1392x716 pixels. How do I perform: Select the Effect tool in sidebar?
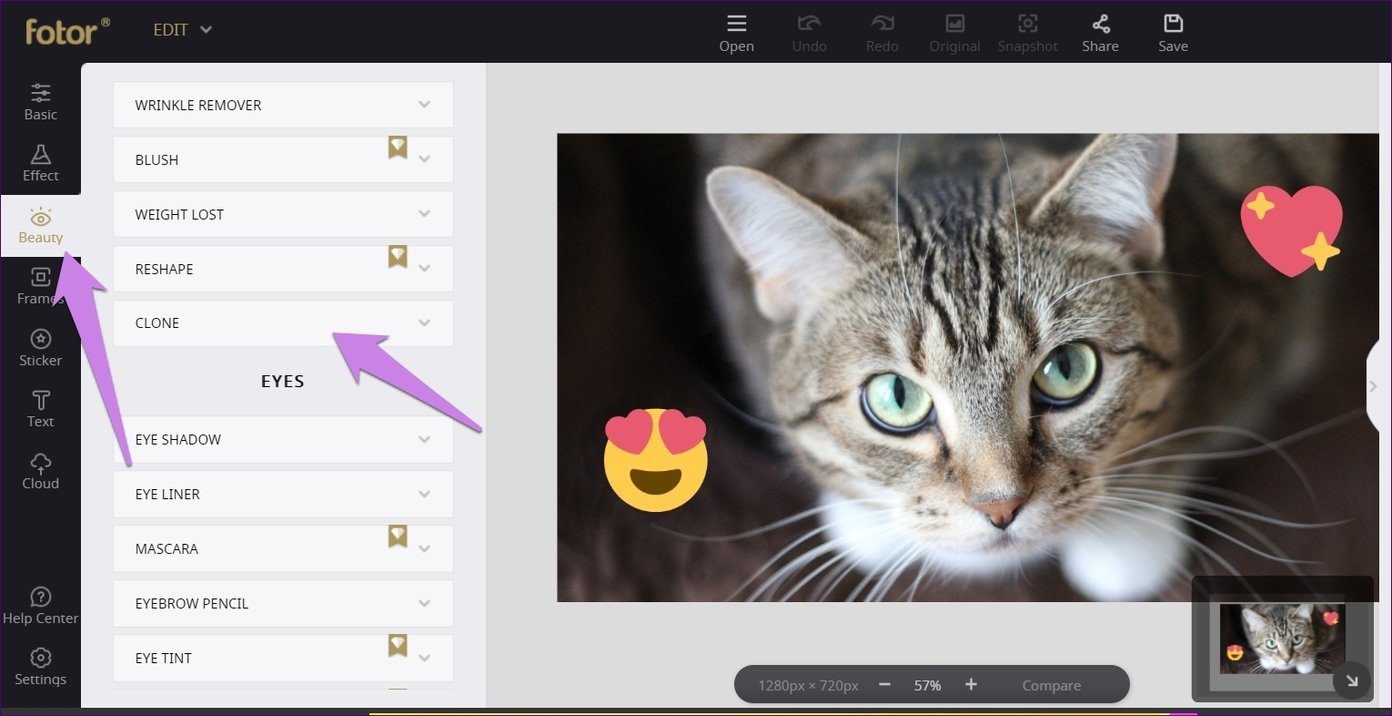pyautogui.click(x=40, y=163)
